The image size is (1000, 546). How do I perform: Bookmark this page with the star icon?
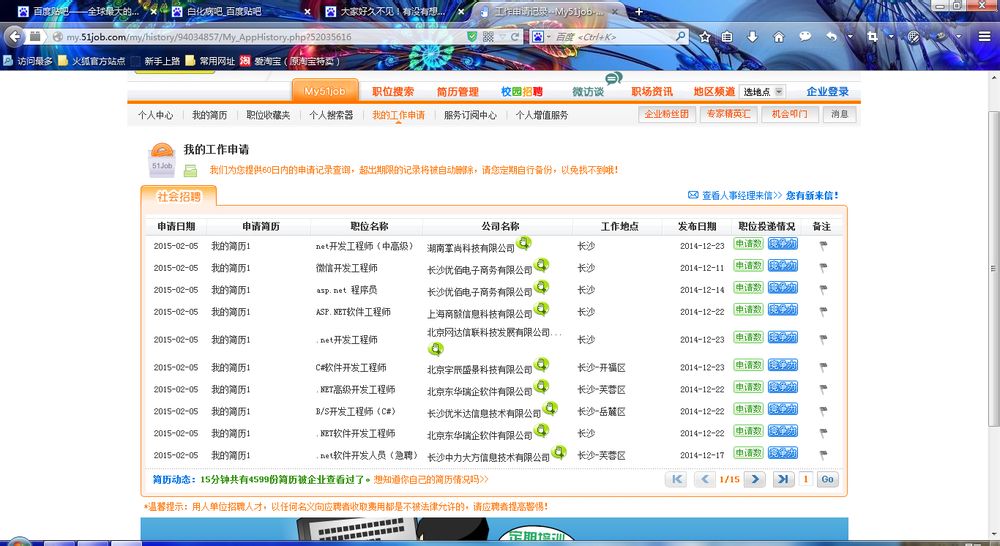(x=705, y=37)
